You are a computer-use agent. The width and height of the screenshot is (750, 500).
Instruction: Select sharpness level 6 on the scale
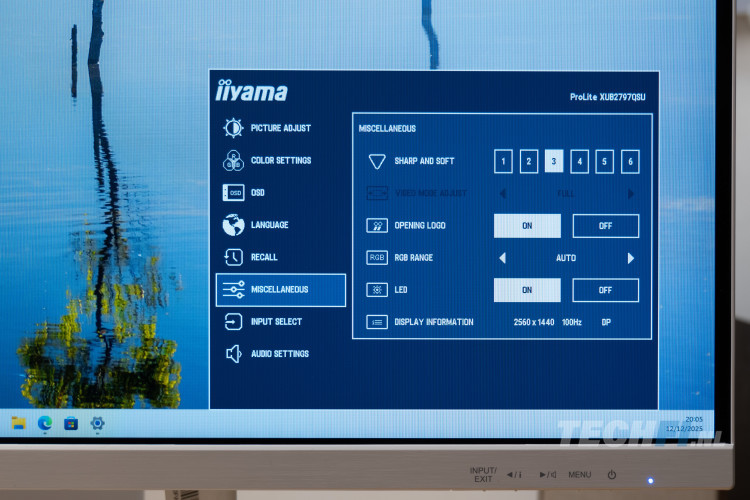[x=630, y=161]
